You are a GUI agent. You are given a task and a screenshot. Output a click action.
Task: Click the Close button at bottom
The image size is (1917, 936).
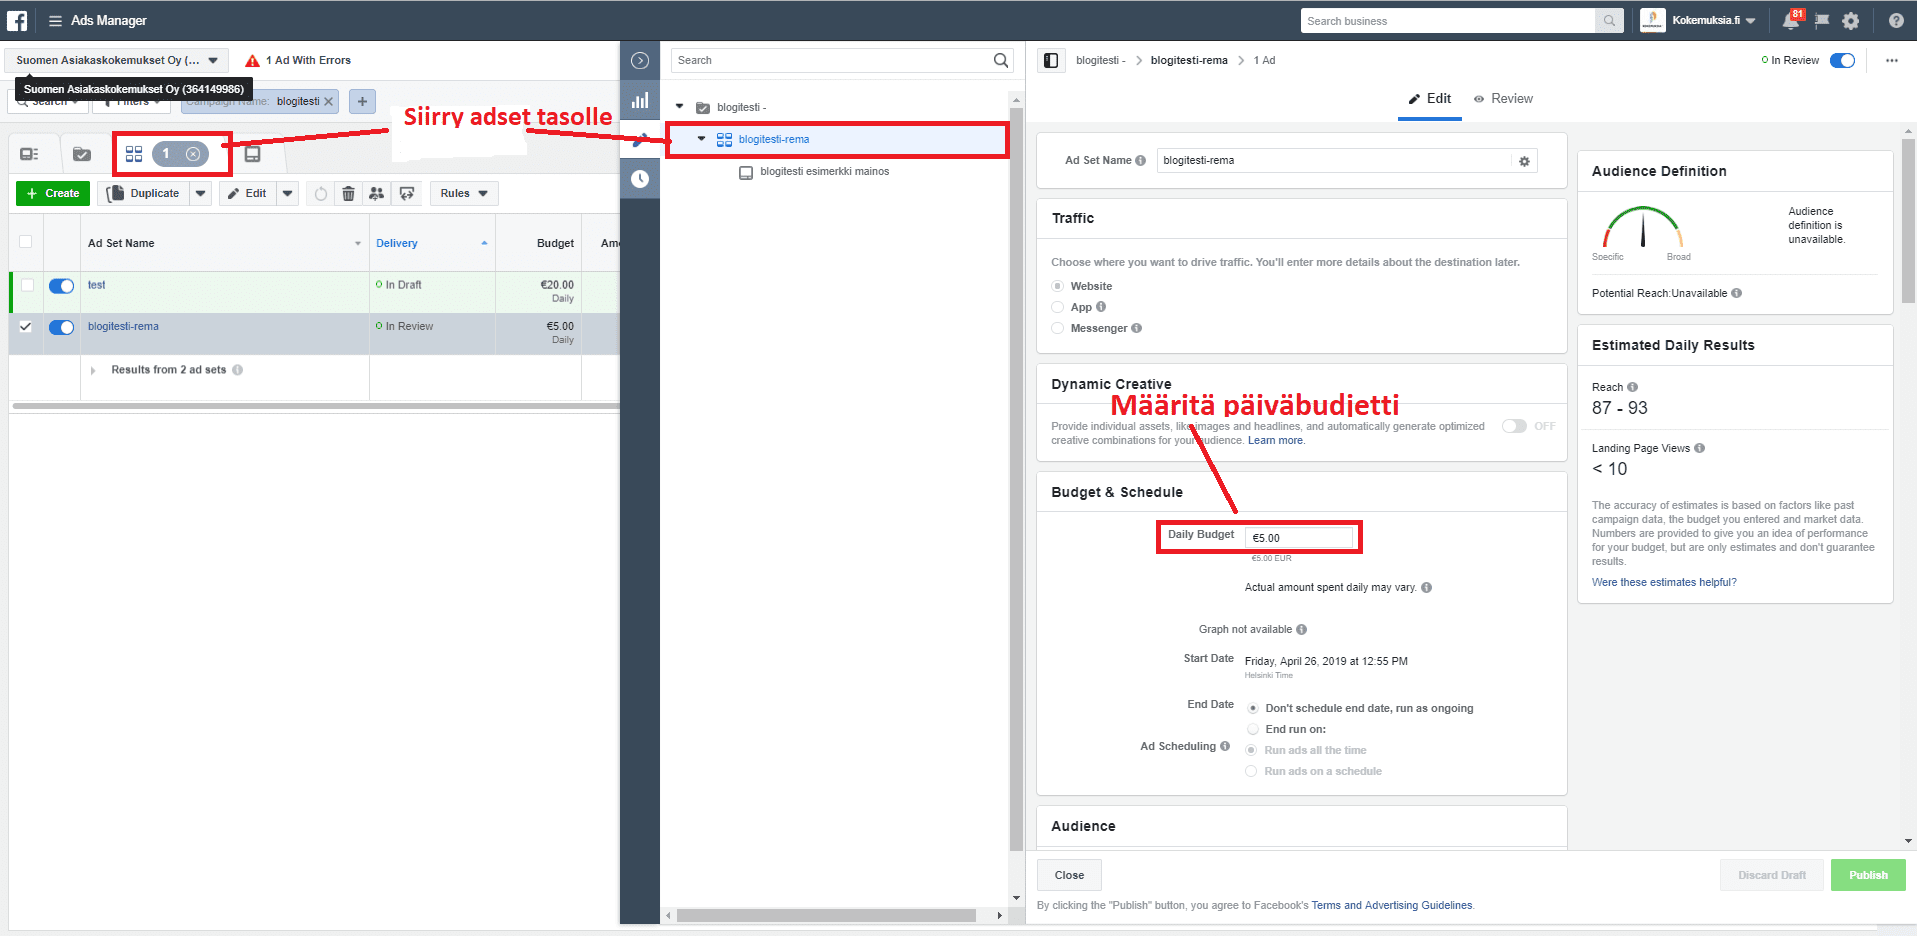point(1069,875)
